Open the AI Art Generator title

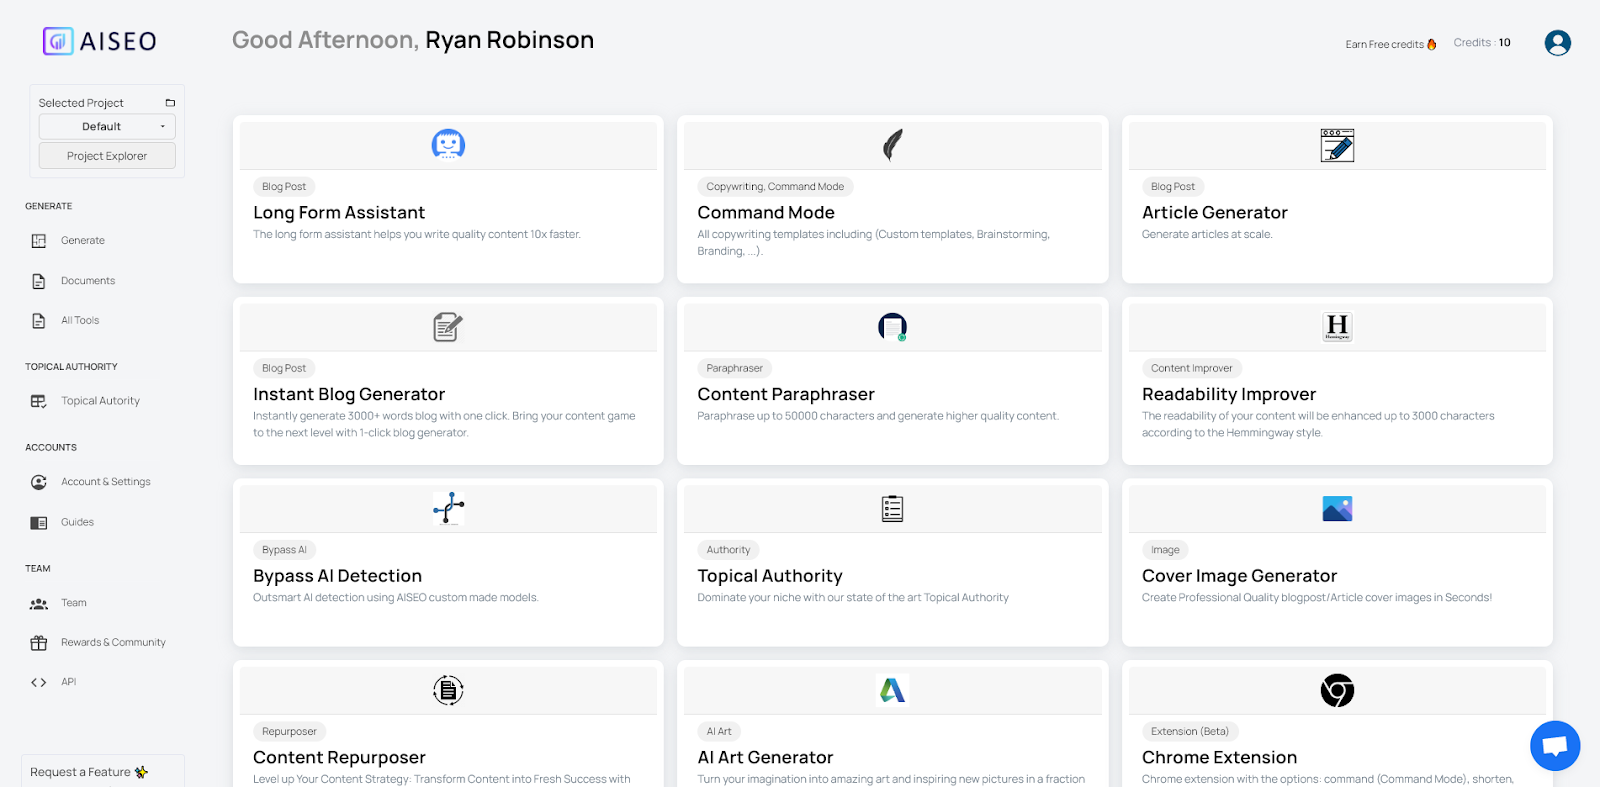765,758
